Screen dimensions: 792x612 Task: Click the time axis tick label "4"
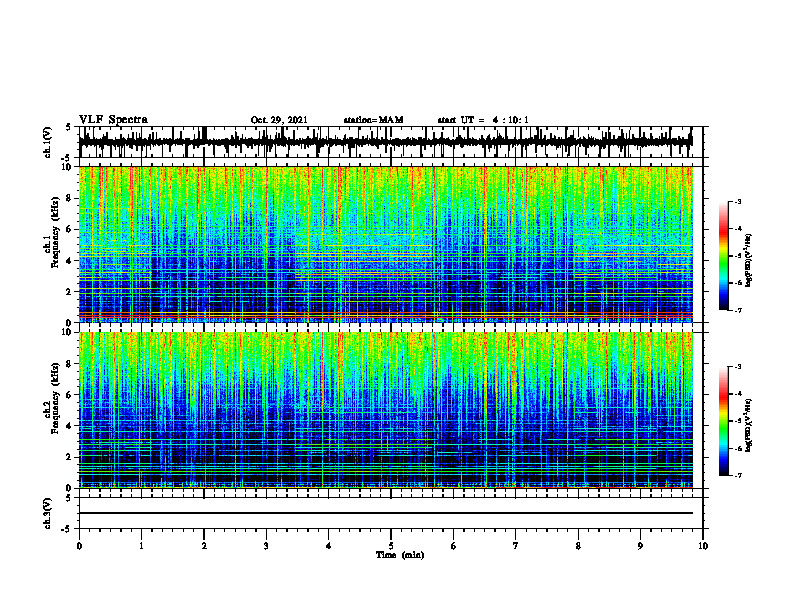pos(329,546)
